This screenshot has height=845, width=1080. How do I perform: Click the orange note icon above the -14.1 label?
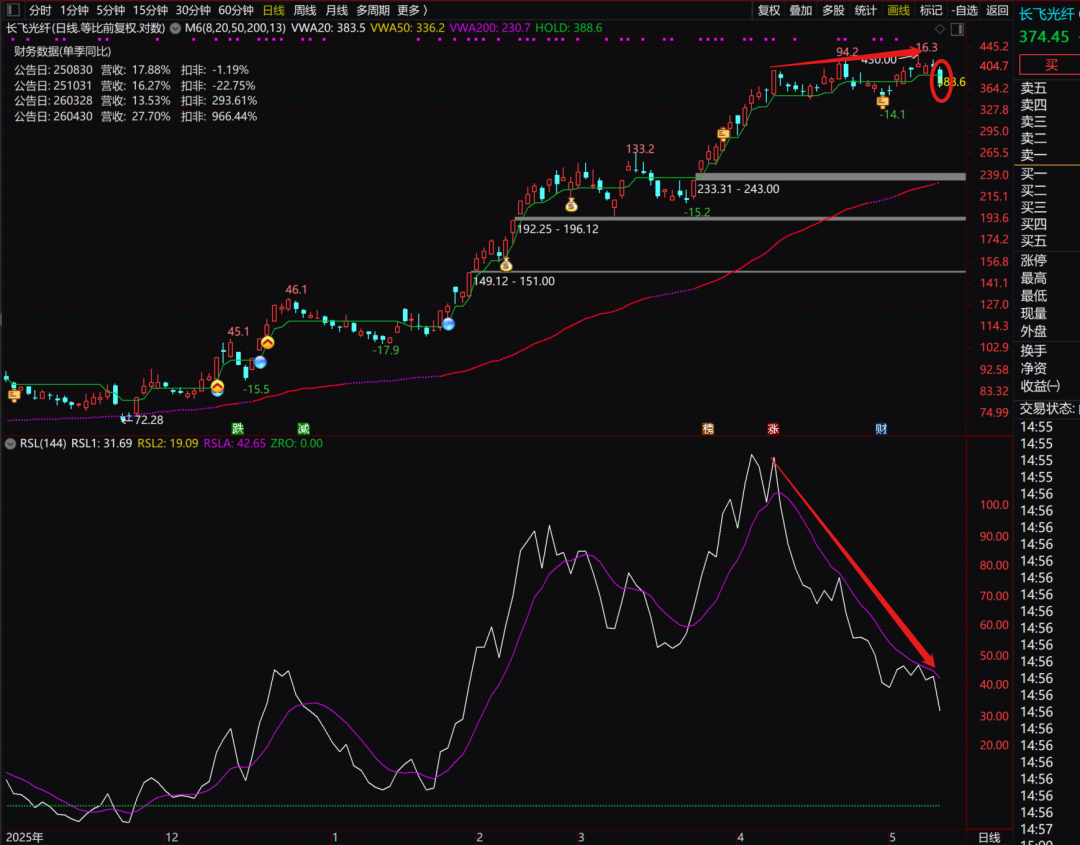point(882,102)
